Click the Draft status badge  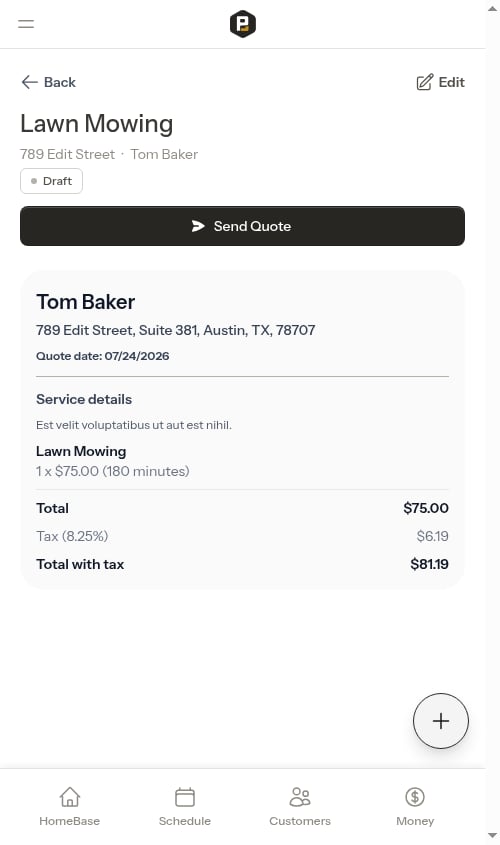point(51,181)
